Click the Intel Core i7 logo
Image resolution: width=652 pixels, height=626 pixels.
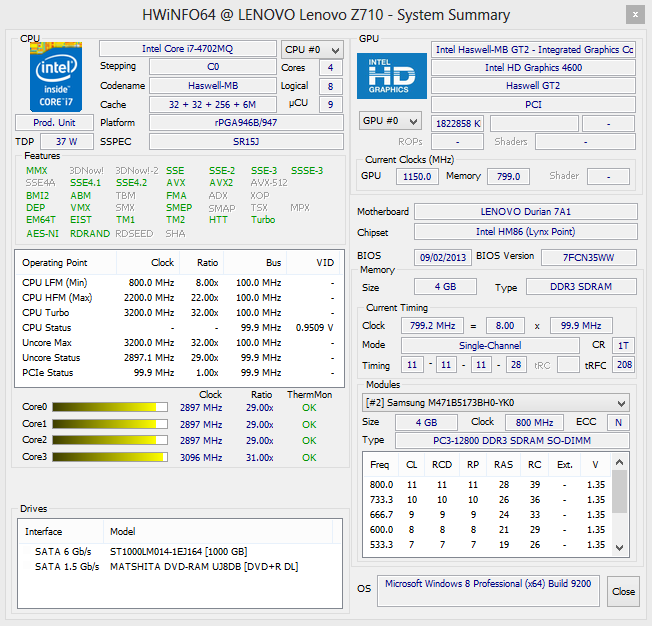click(x=56, y=77)
